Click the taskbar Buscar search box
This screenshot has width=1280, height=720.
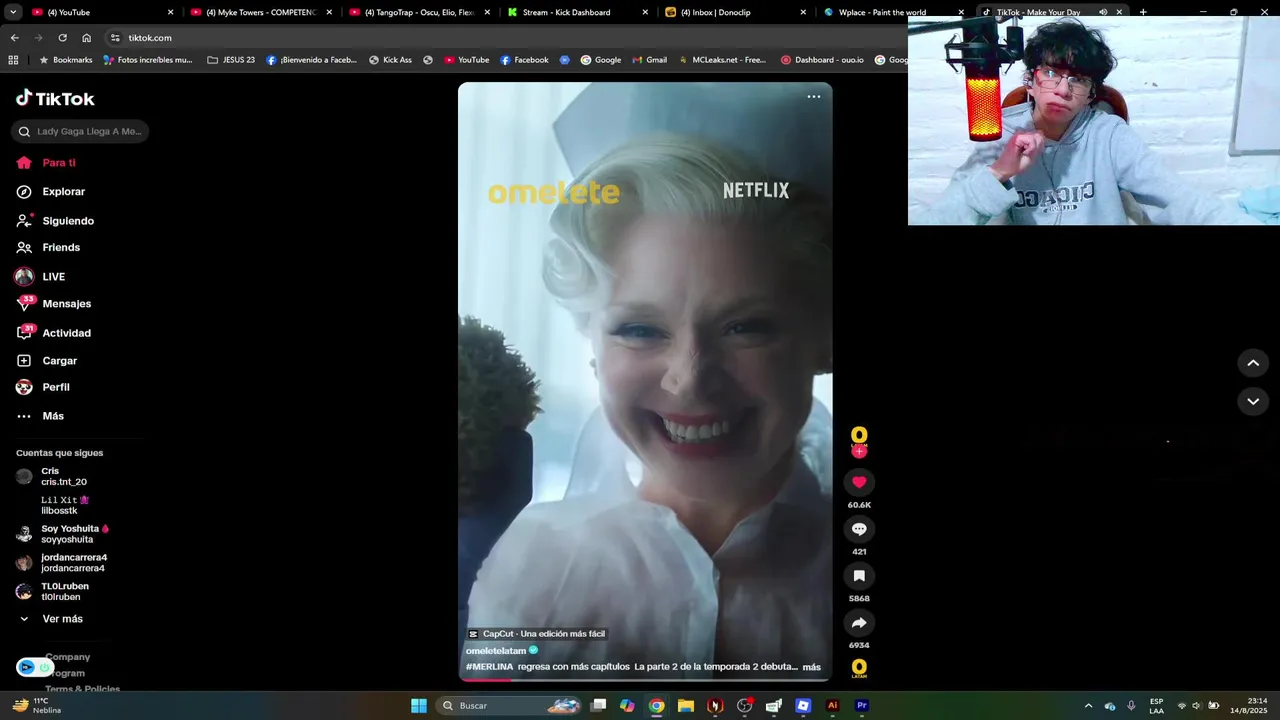(510, 705)
